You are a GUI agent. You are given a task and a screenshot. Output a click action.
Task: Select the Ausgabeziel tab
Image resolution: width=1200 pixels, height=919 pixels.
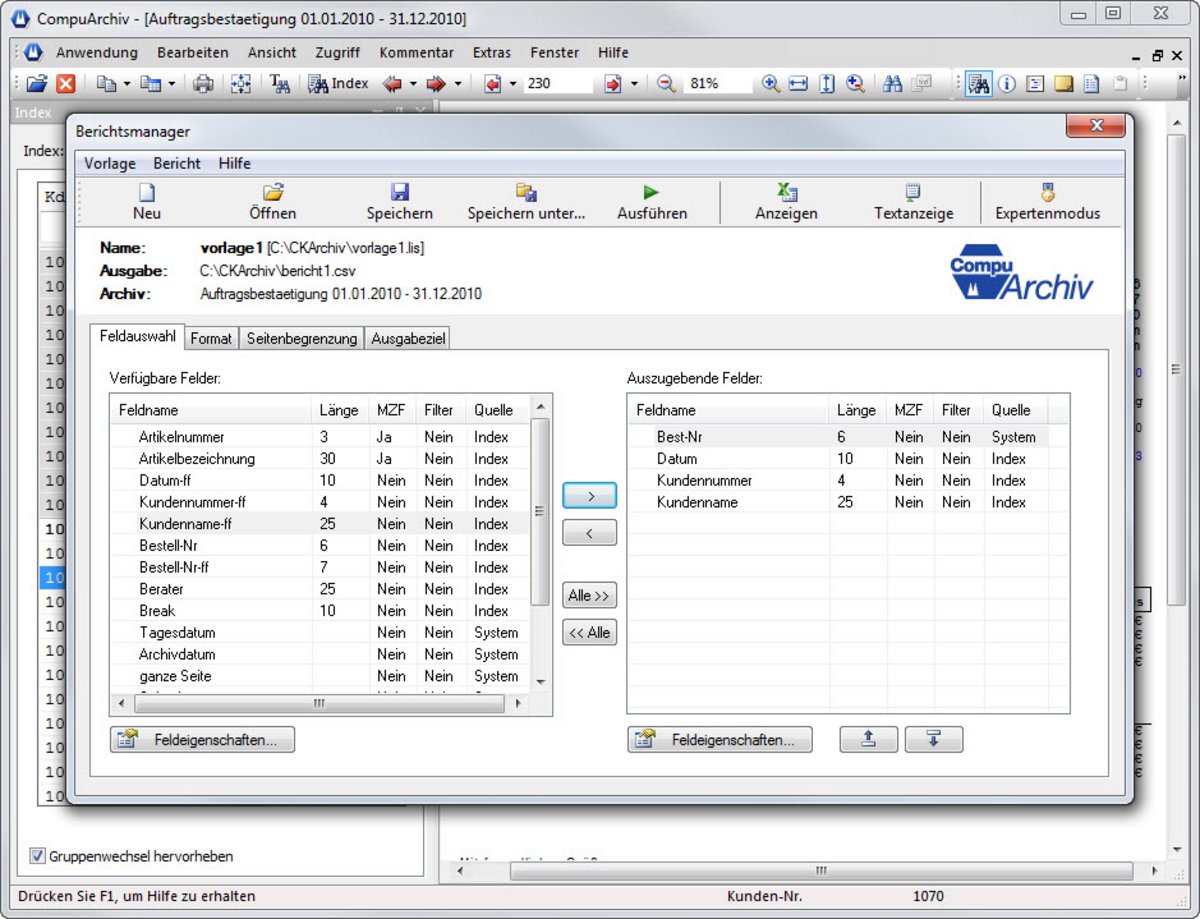coord(408,339)
